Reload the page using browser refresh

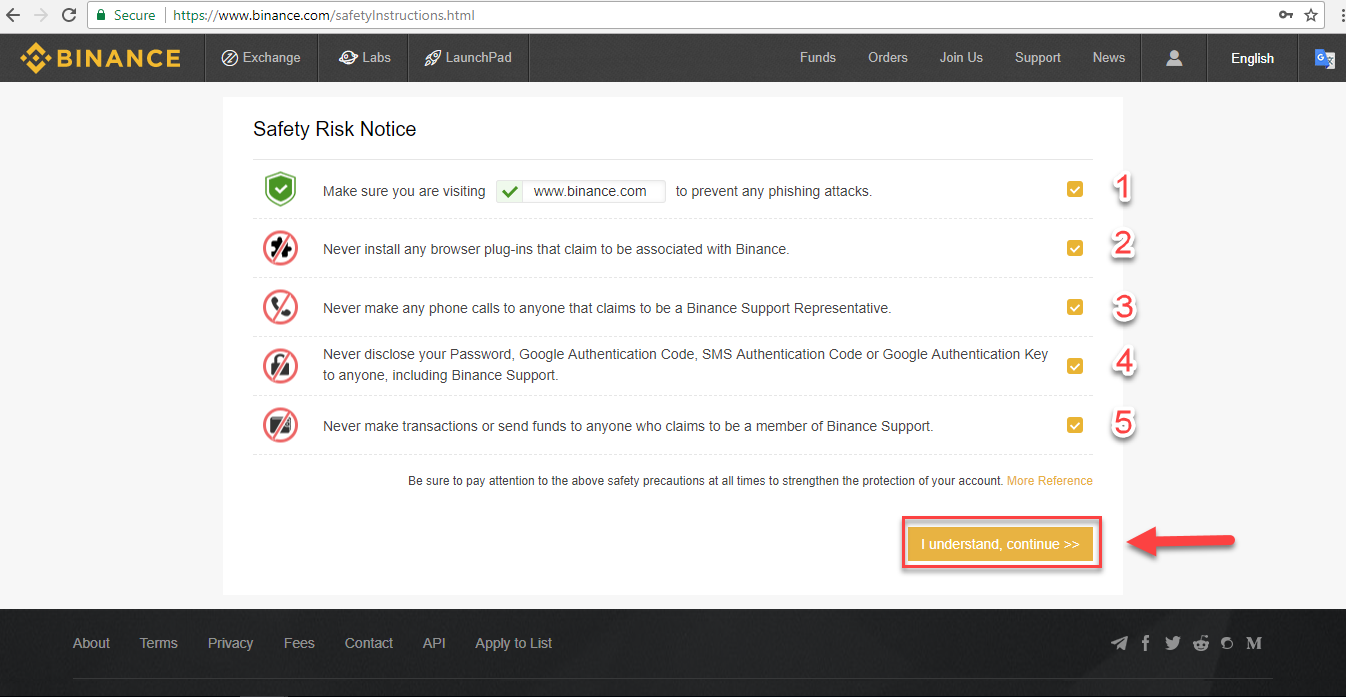tap(69, 15)
